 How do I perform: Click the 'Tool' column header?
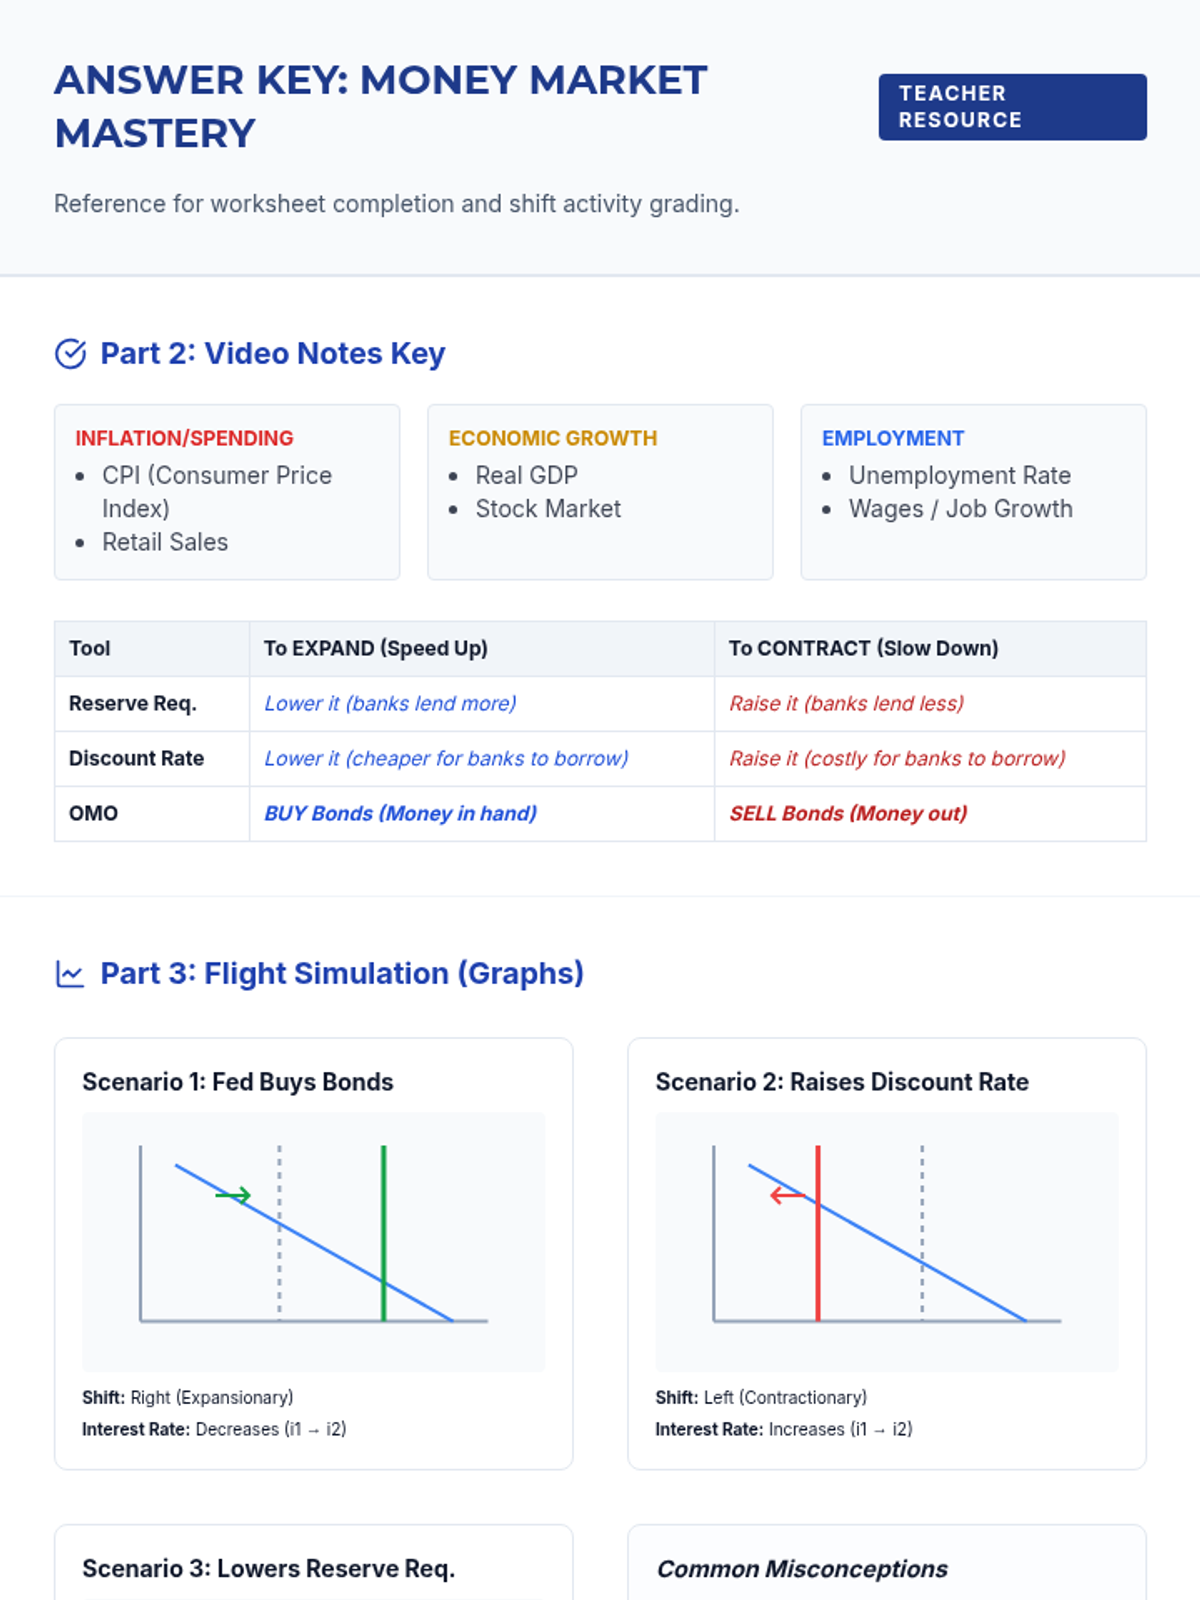coord(90,648)
